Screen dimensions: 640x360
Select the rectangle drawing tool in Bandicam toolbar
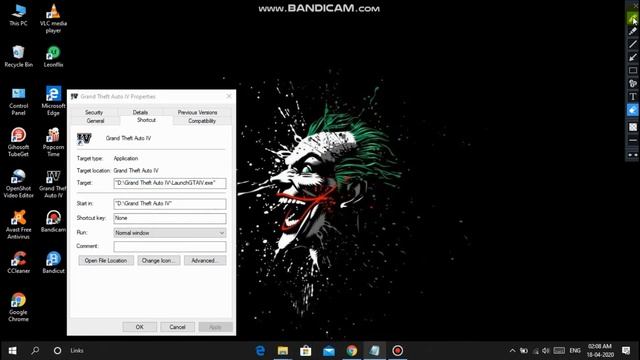tap(633, 70)
